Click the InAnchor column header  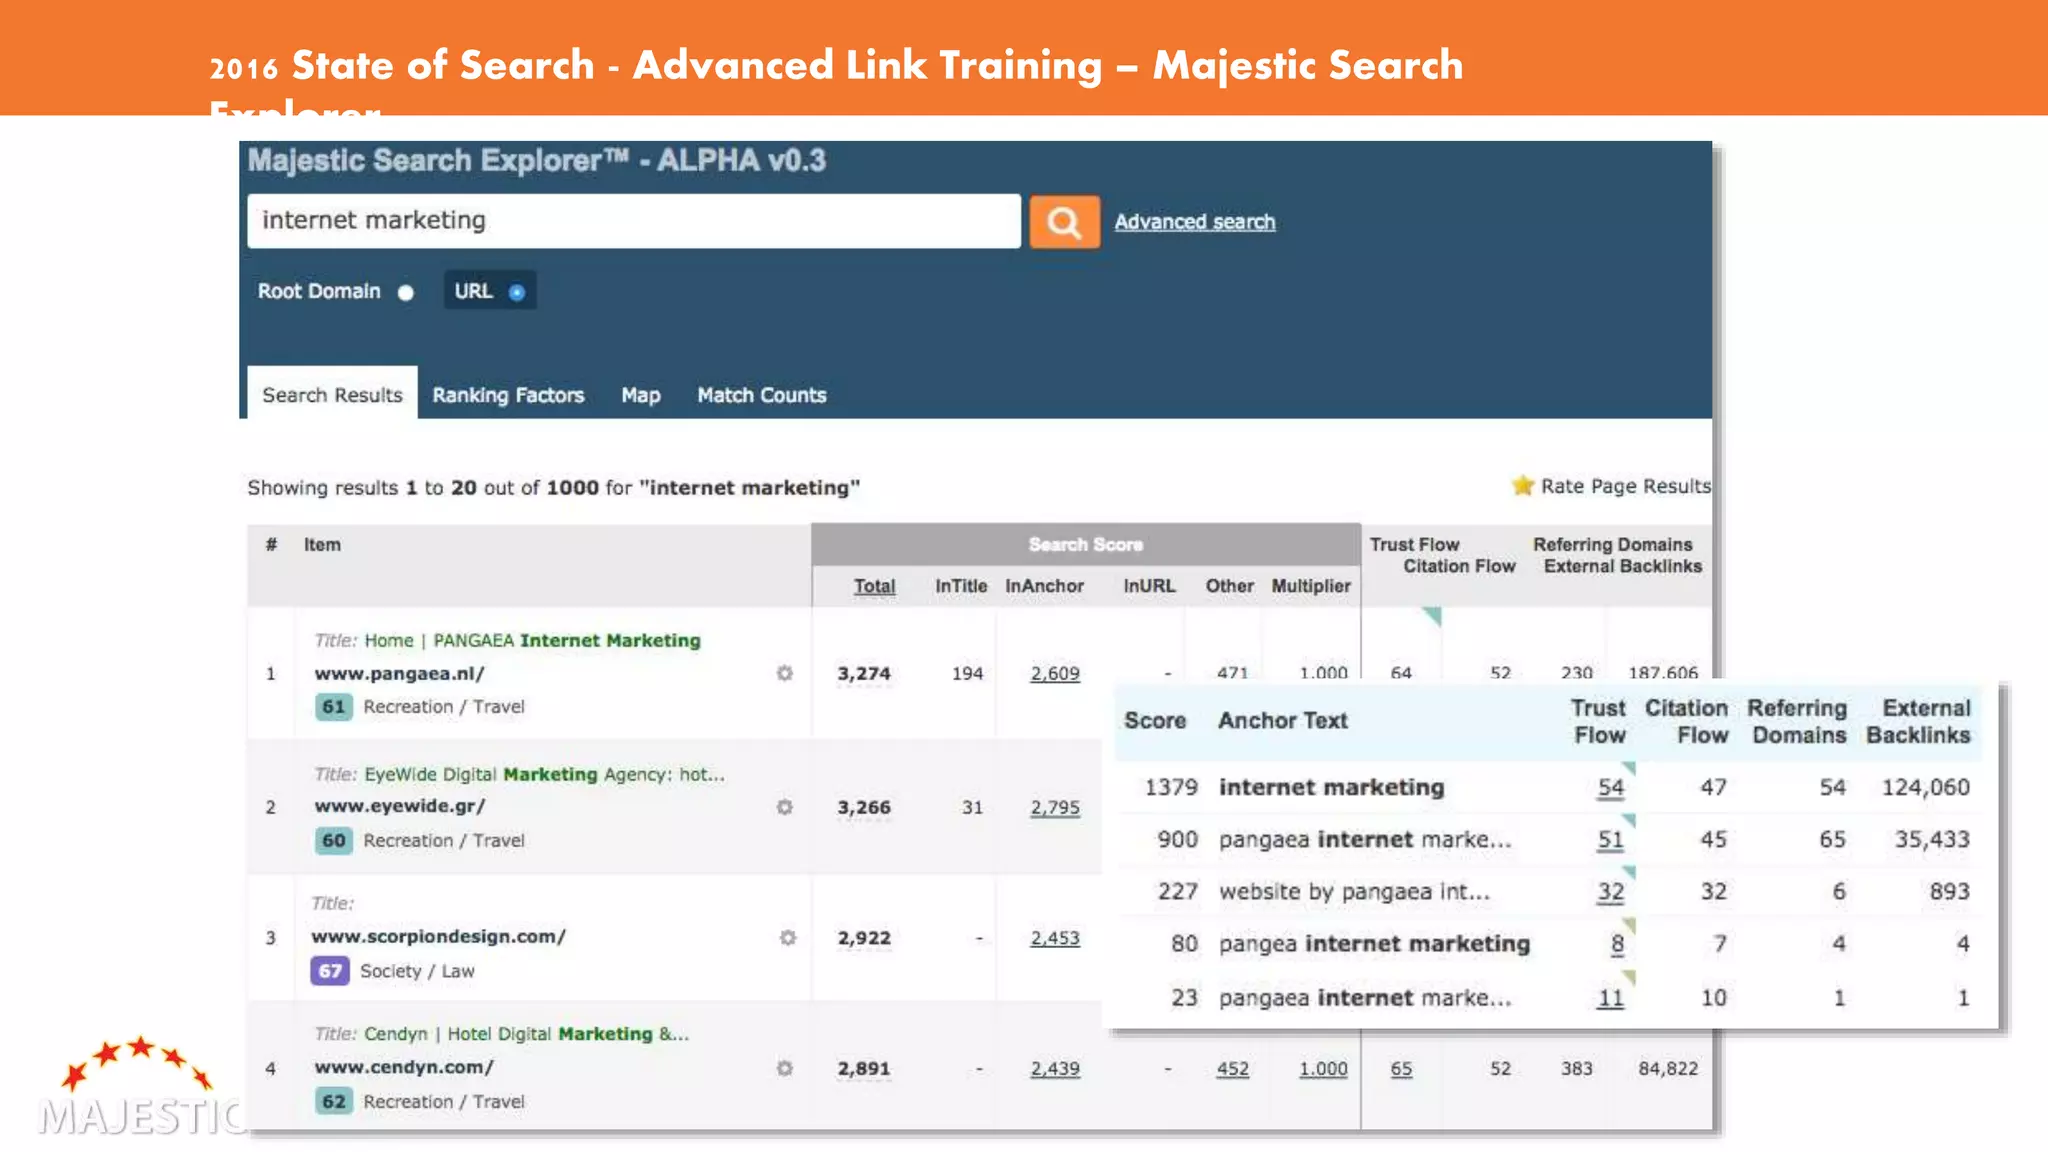point(1044,586)
